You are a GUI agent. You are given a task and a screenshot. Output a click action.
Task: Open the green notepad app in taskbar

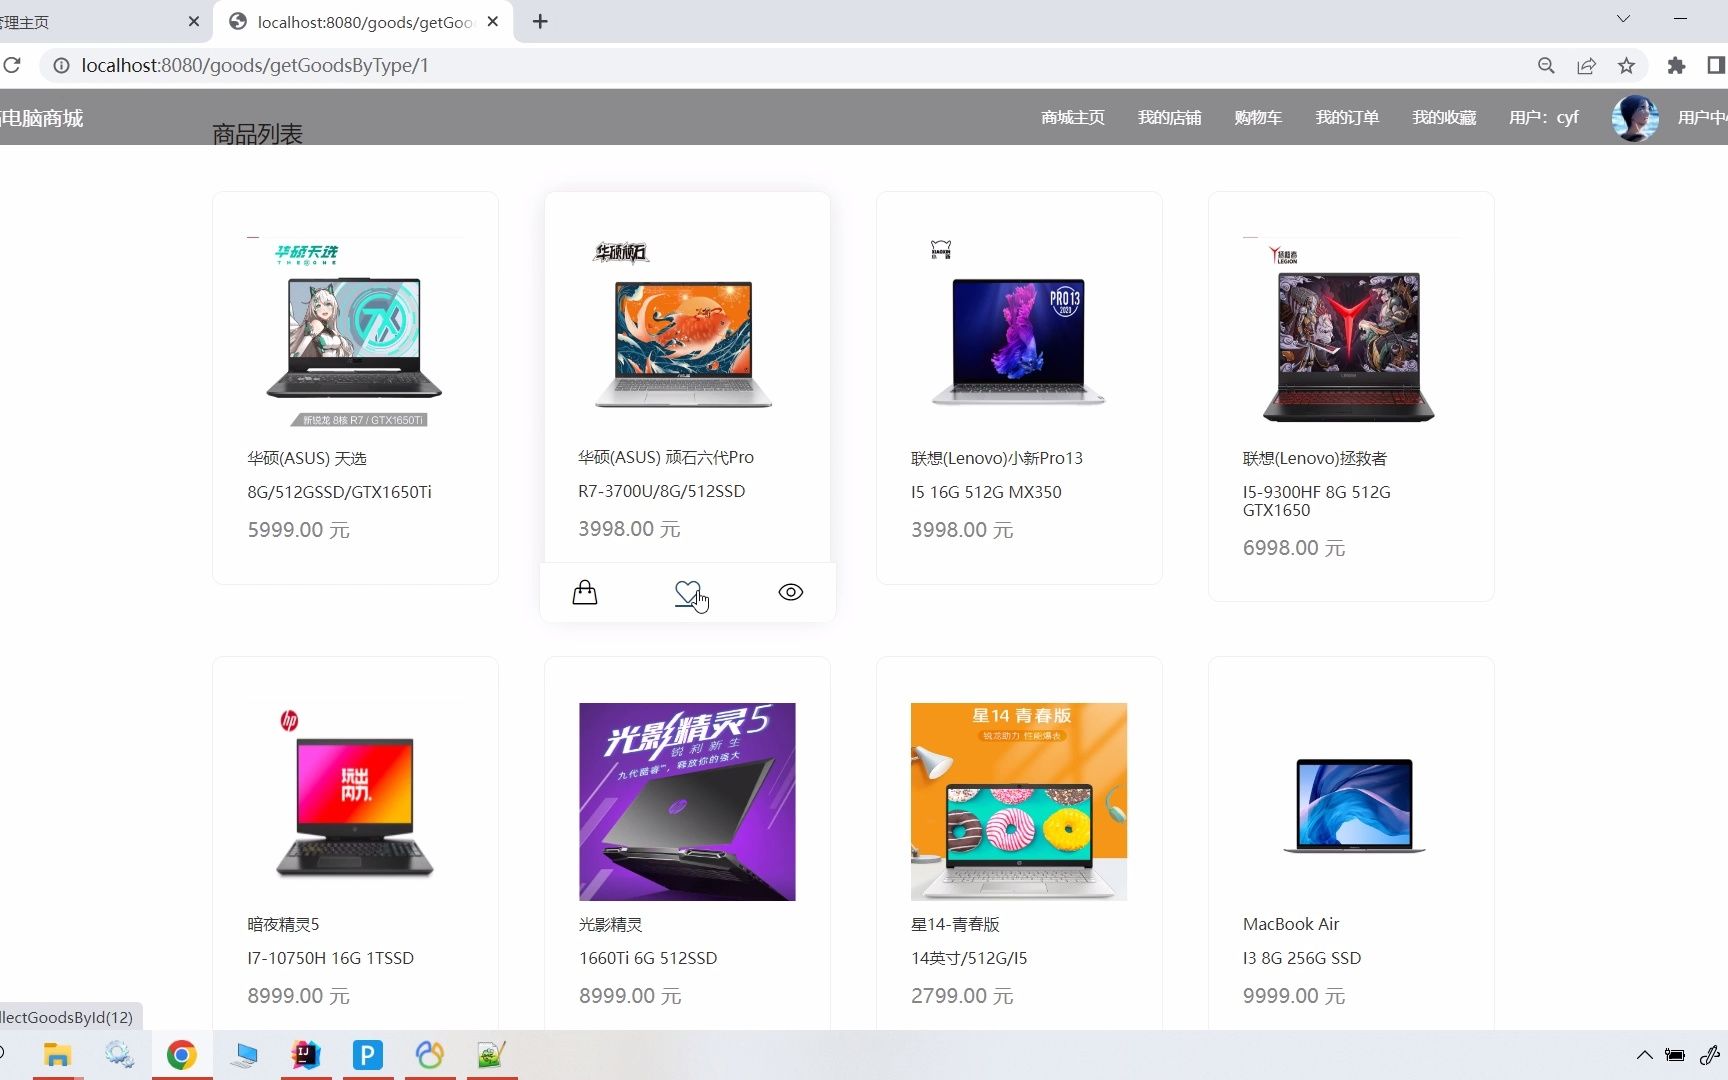[x=491, y=1055]
